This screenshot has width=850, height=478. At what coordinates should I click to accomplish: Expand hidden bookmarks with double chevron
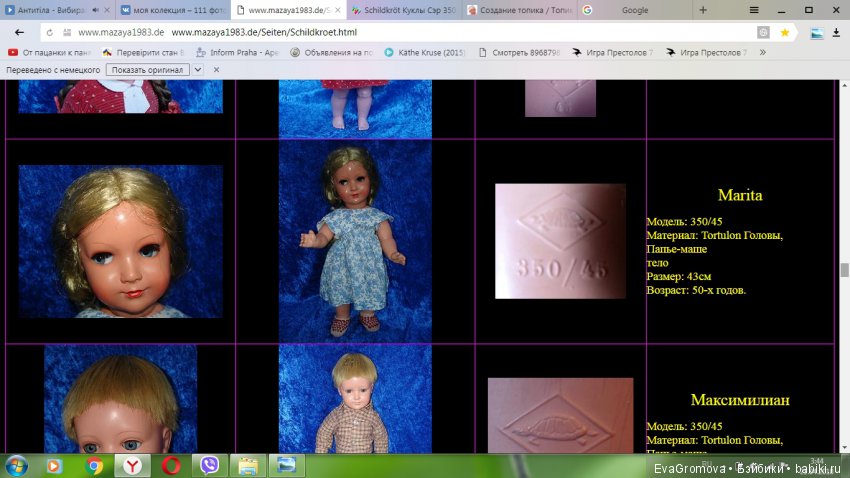(x=763, y=52)
